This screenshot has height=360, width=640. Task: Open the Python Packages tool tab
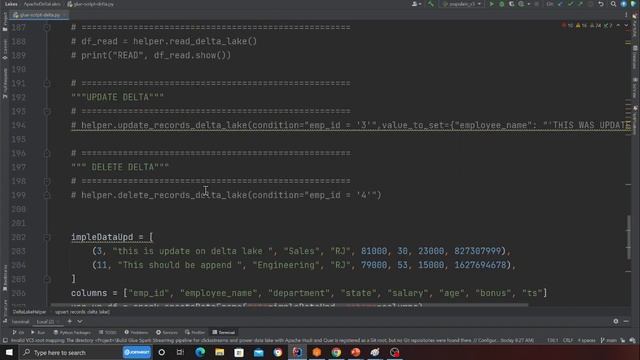[x=72, y=333]
